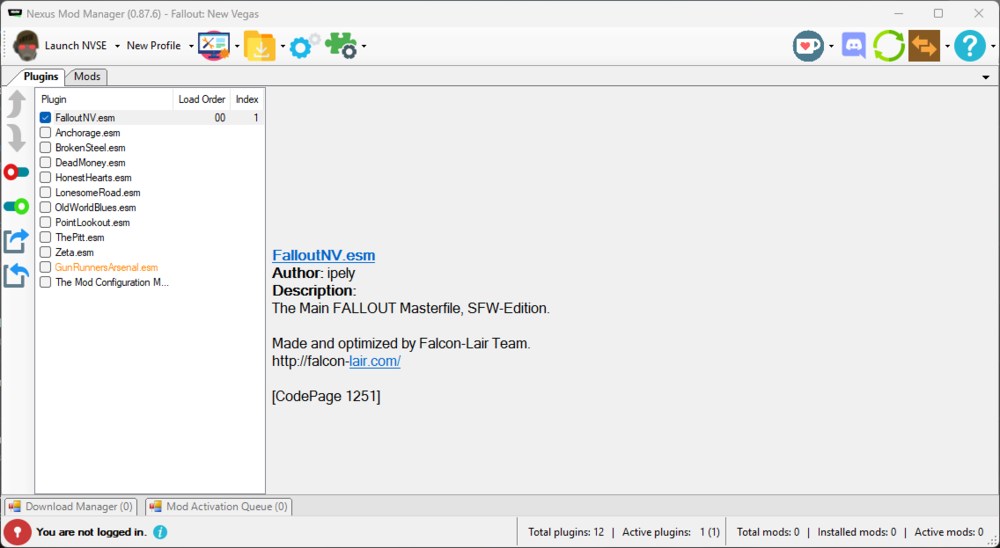Select the FalloutNV.esm plugin name

[x=85, y=118]
